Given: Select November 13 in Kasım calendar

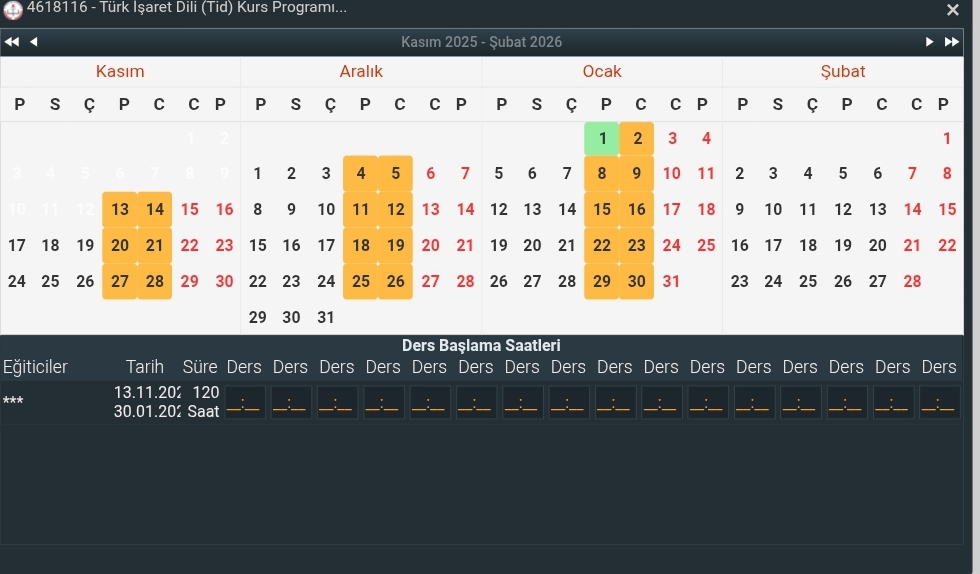Looking at the screenshot, I should [119, 209].
